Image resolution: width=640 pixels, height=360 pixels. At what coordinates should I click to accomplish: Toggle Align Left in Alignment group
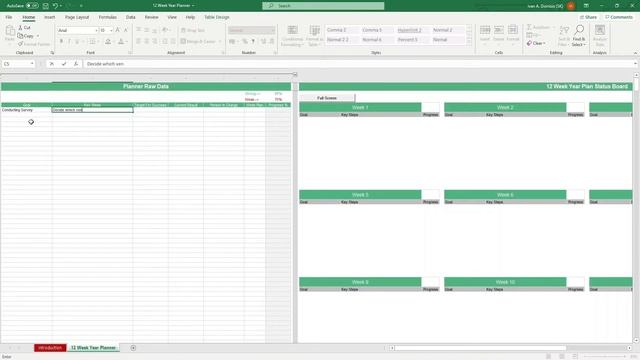(x=138, y=41)
